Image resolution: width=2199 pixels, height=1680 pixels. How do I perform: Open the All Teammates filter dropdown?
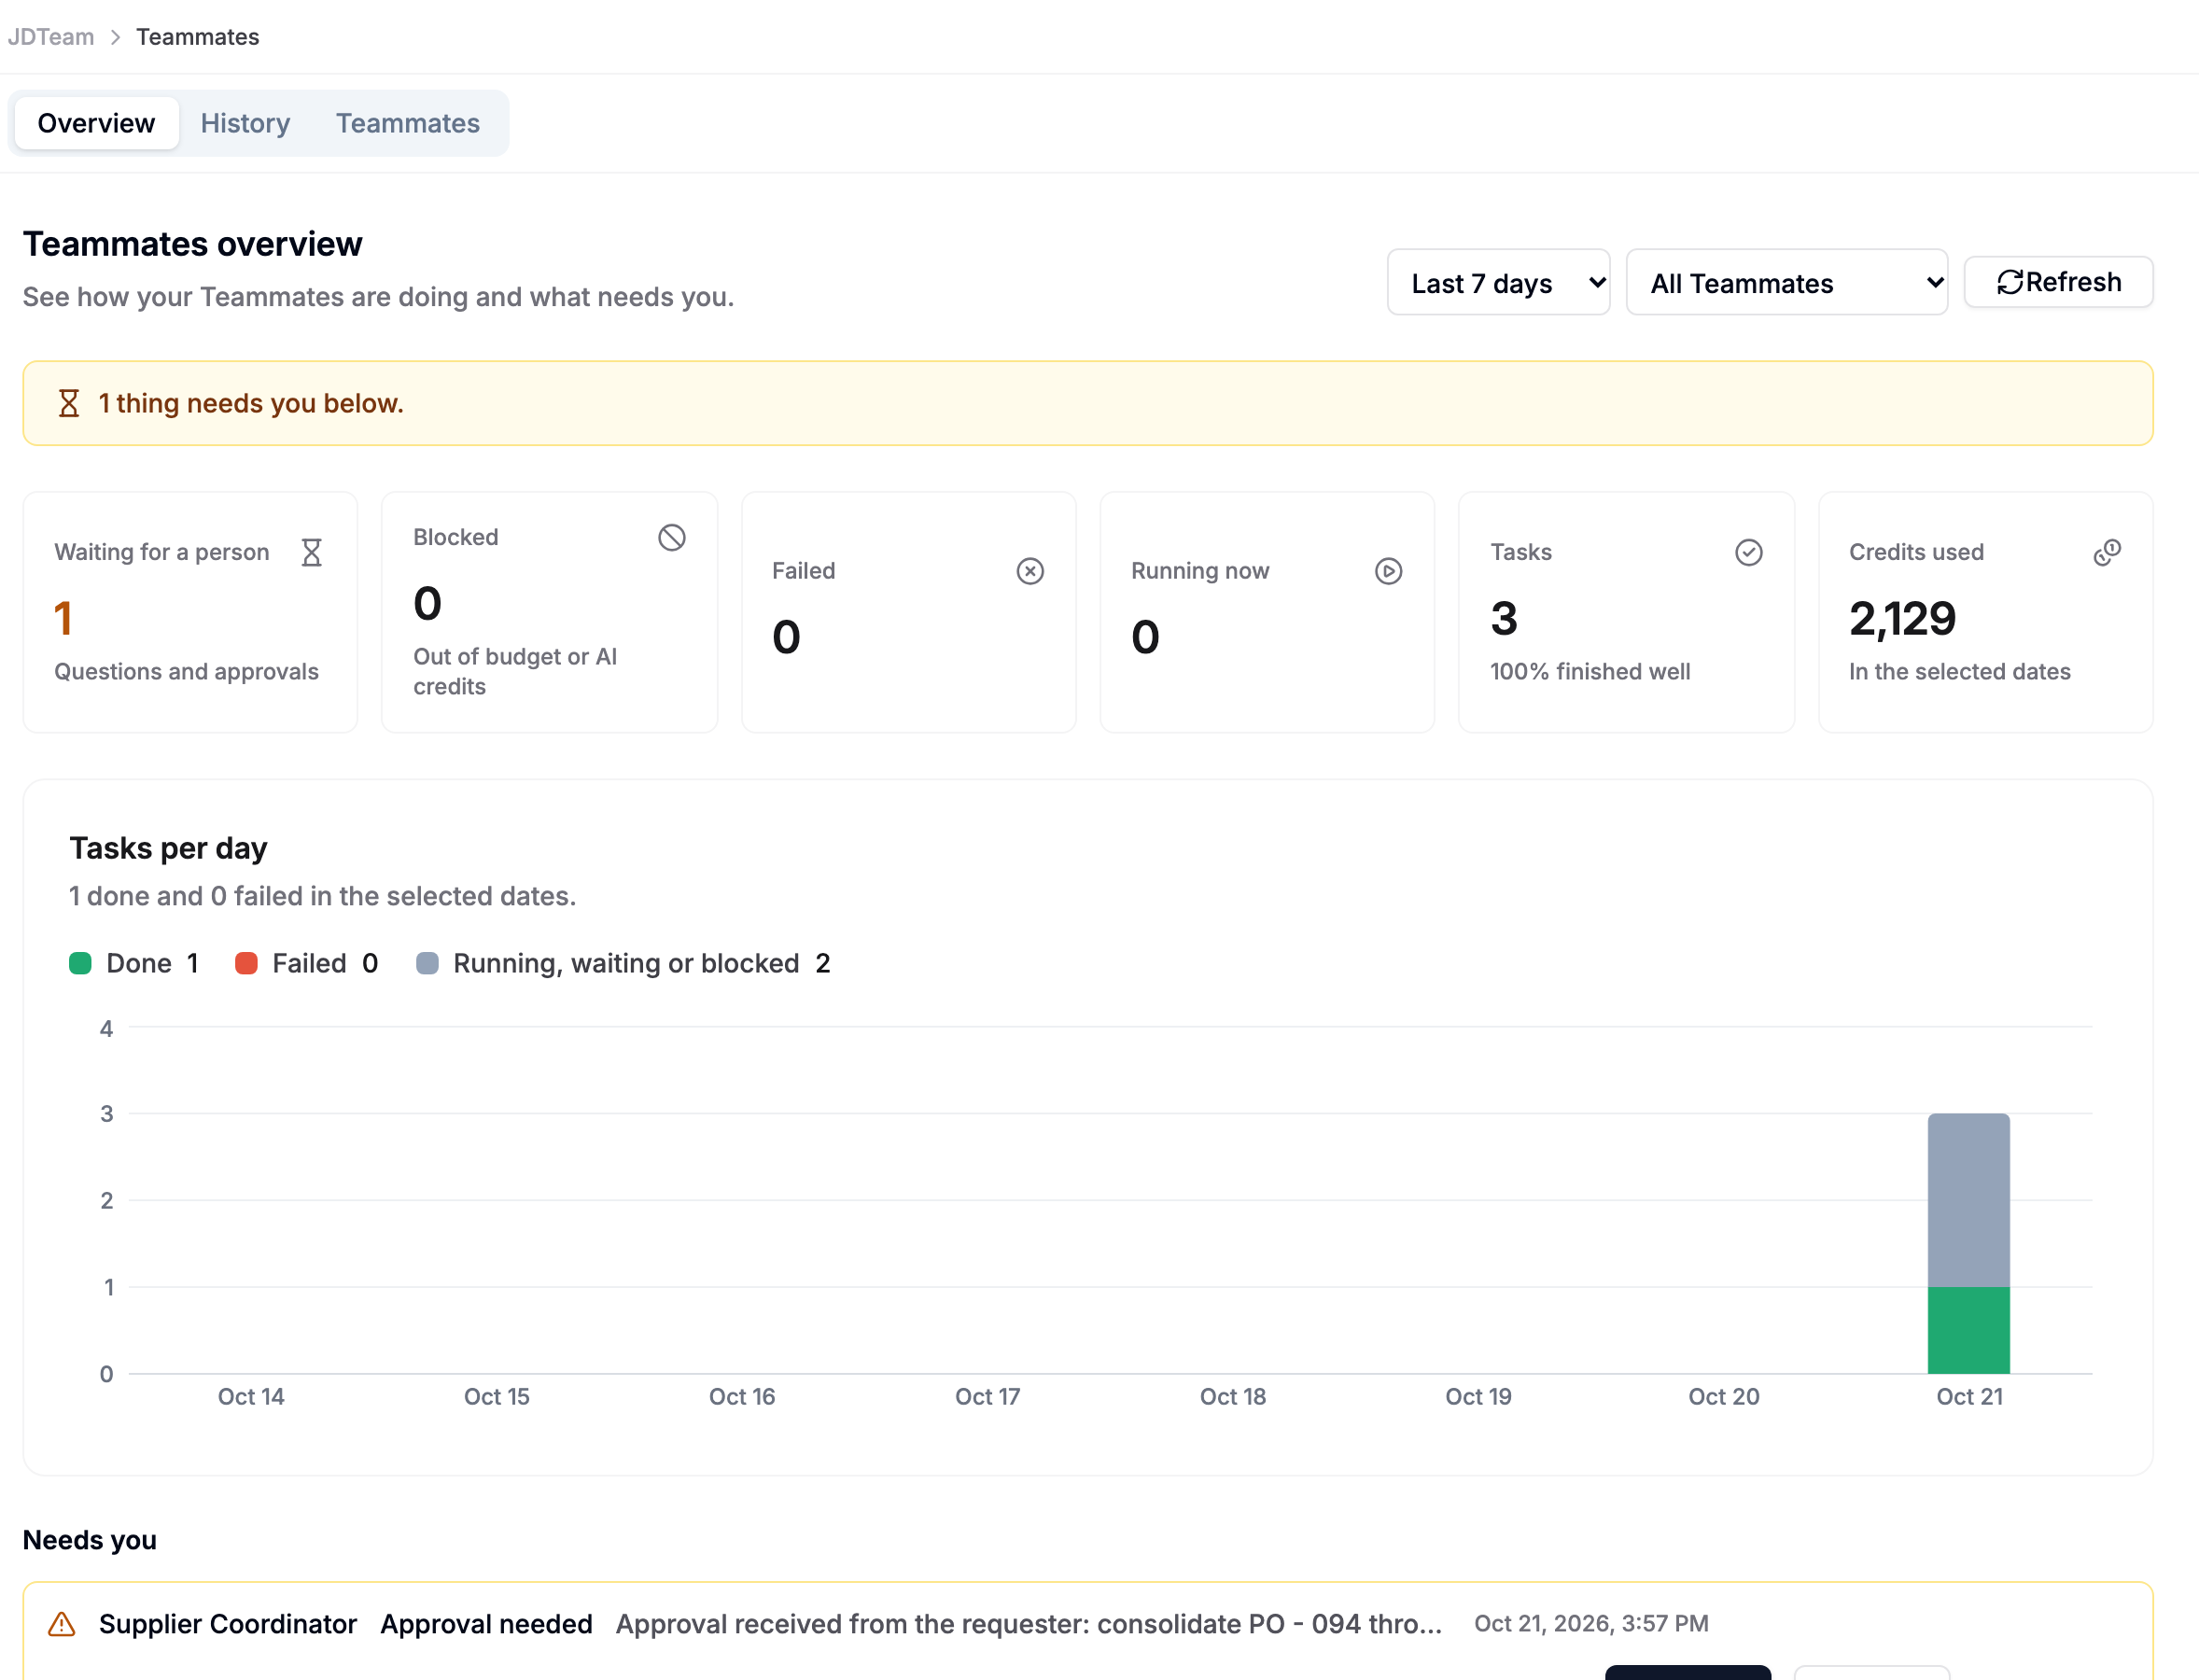click(x=1786, y=283)
